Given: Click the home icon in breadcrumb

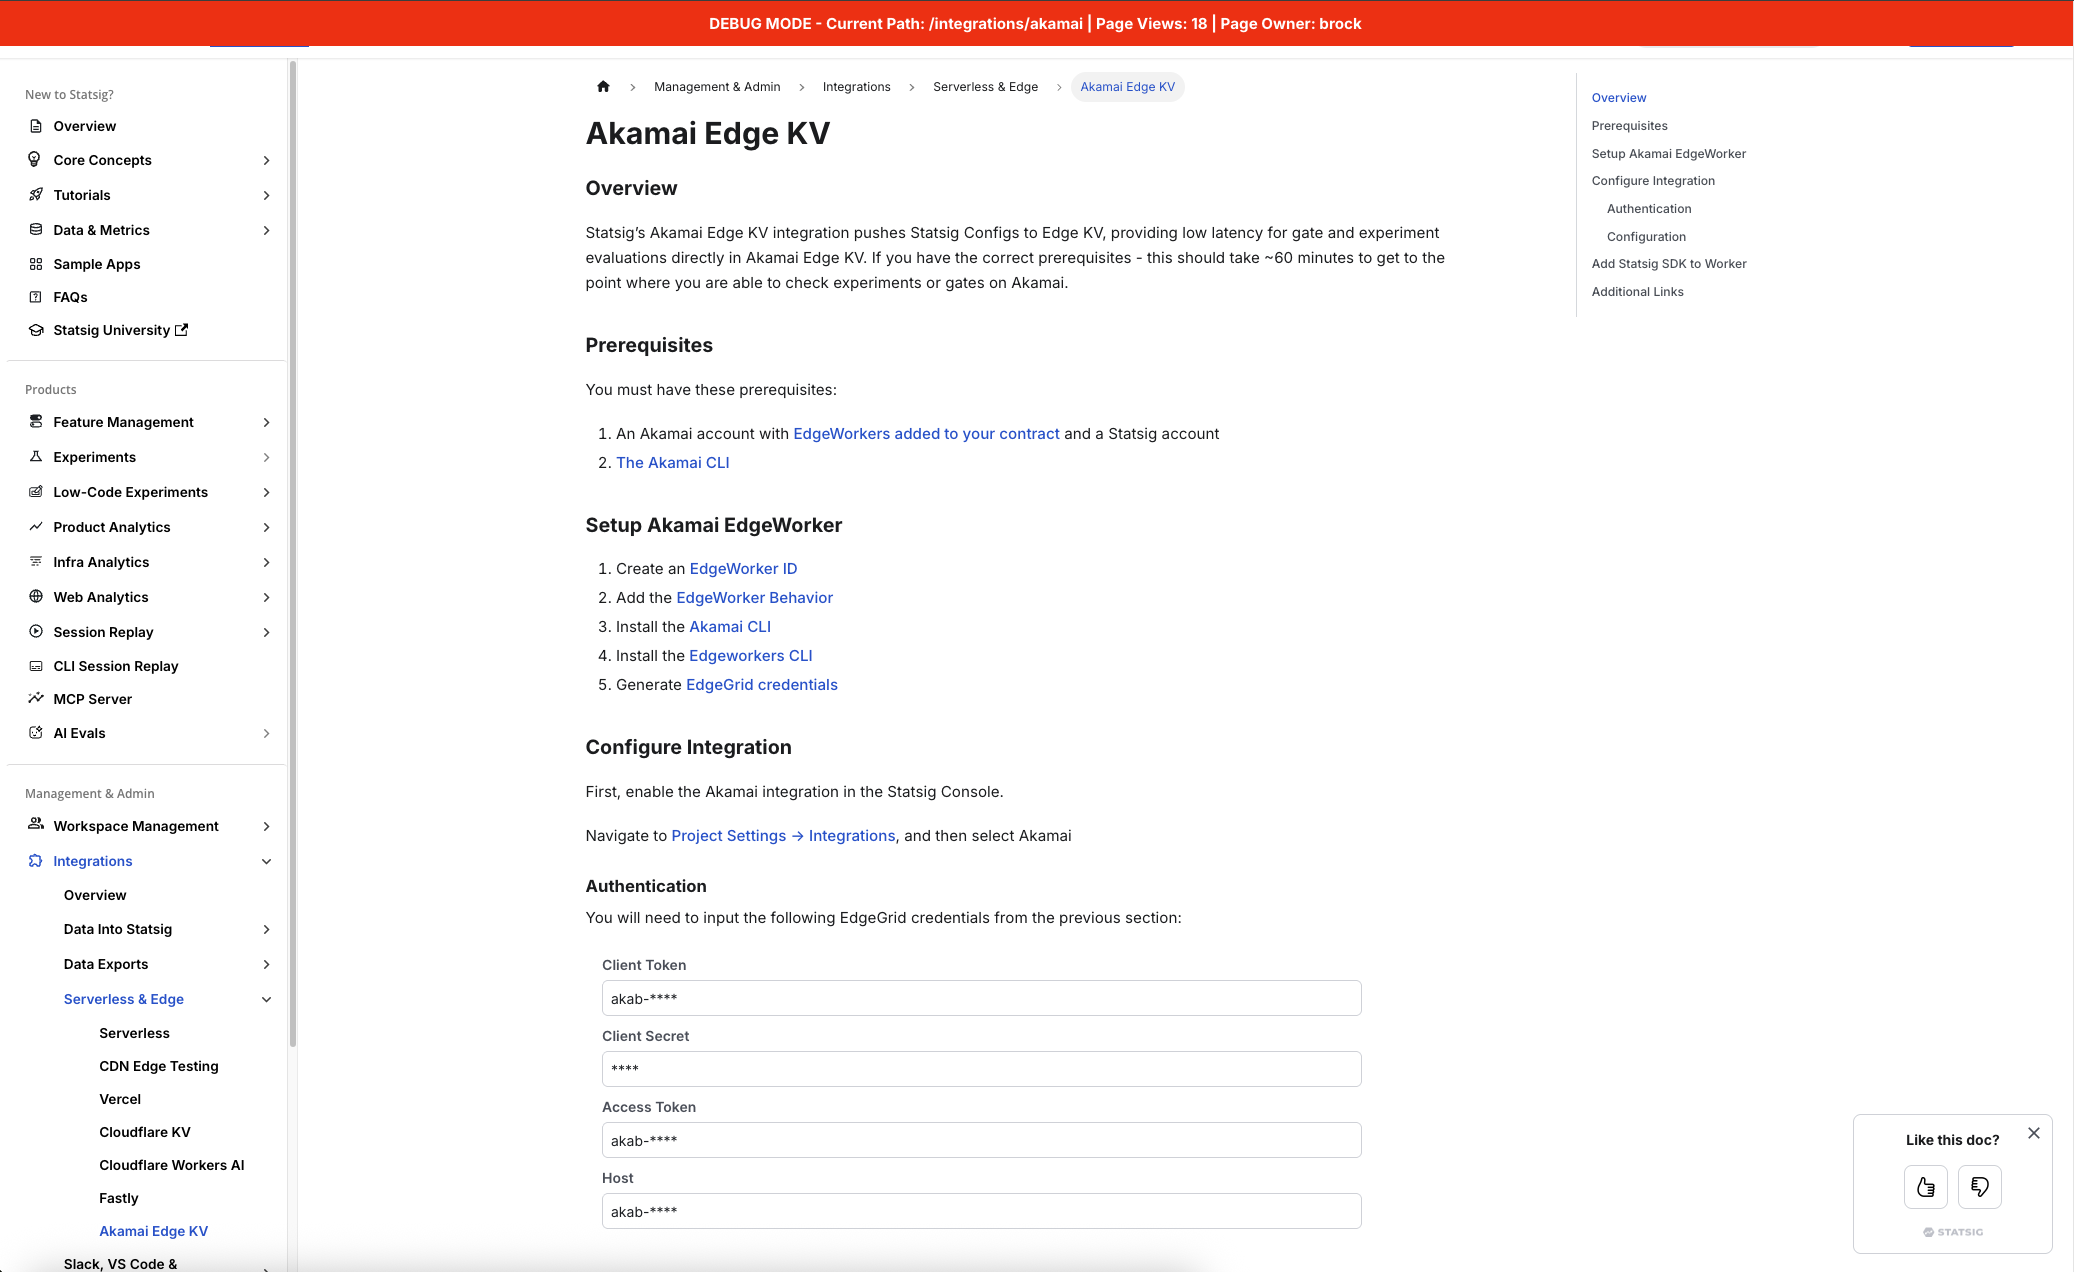Looking at the screenshot, I should [x=603, y=87].
